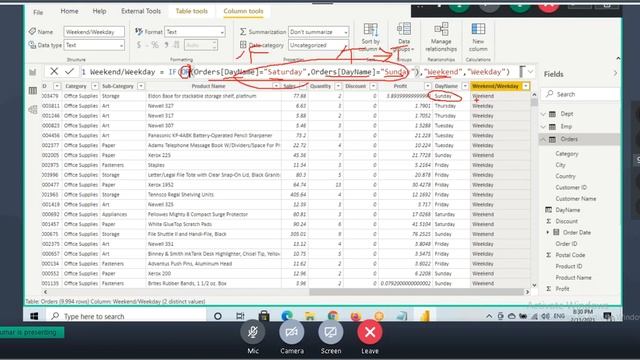Select the Customer Name field
The image size is (640, 360).
tap(576, 199)
